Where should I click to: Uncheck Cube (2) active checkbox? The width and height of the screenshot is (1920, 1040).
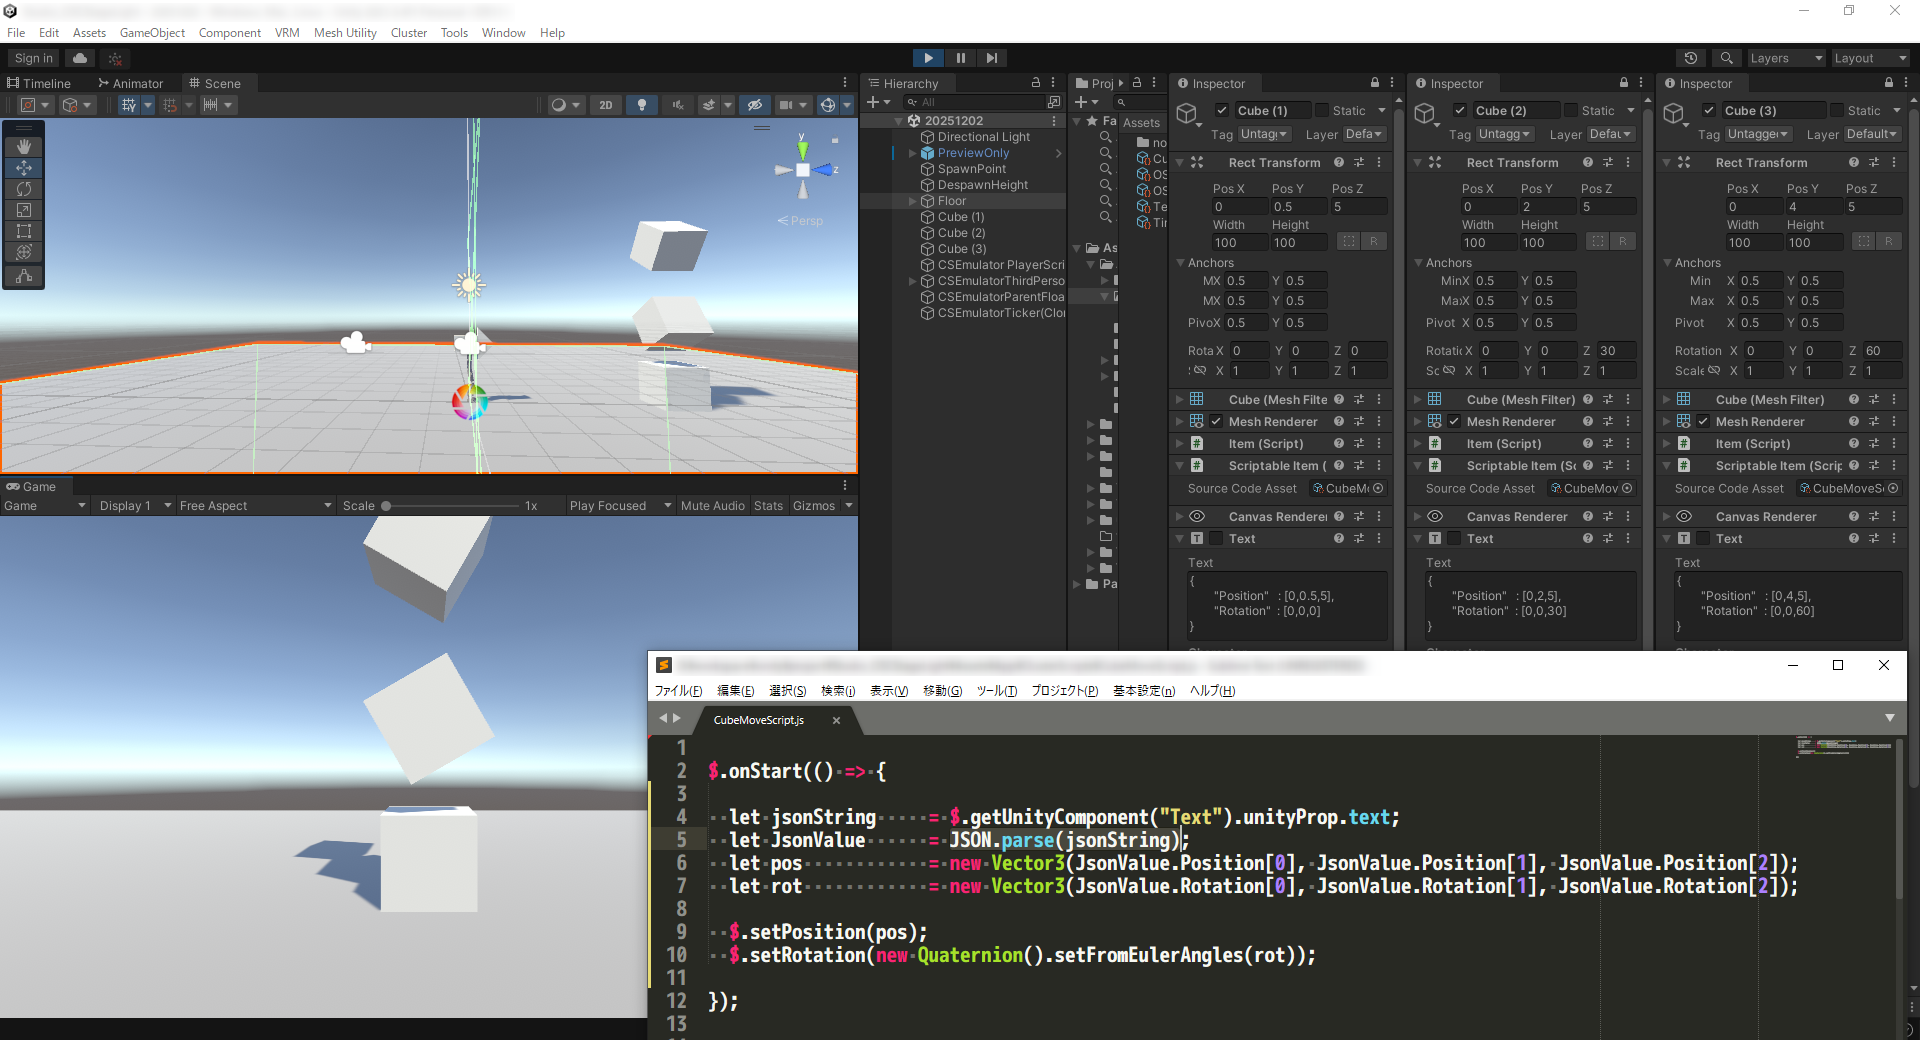click(1460, 111)
